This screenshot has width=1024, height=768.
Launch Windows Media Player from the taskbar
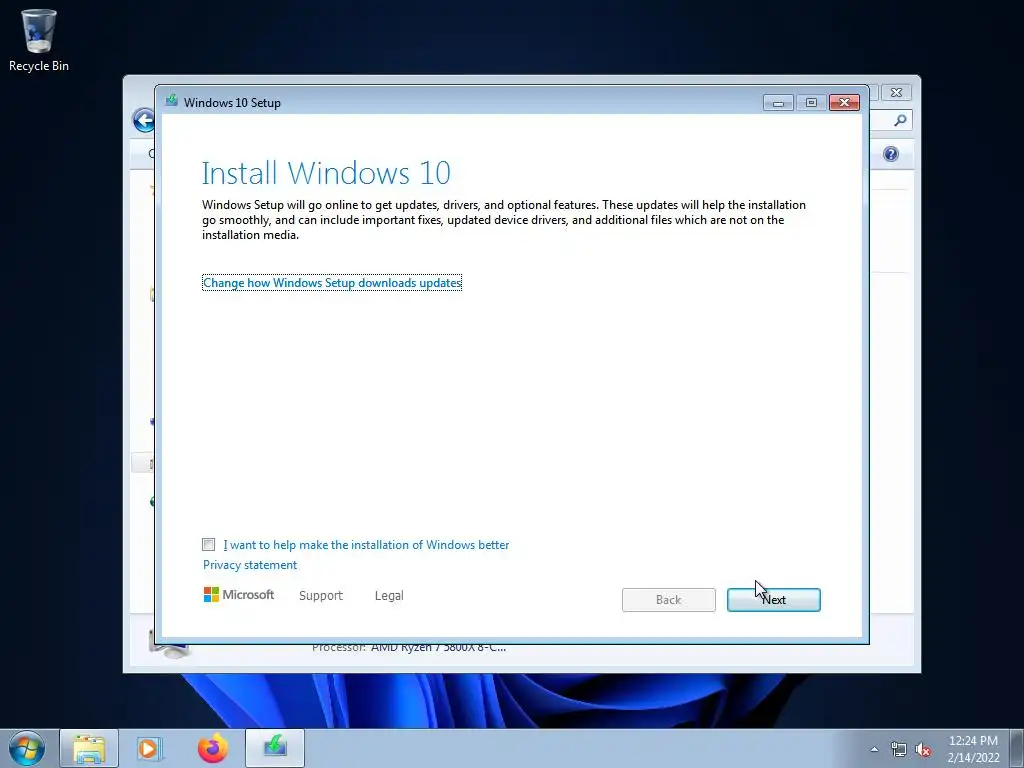click(x=150, y=748)
